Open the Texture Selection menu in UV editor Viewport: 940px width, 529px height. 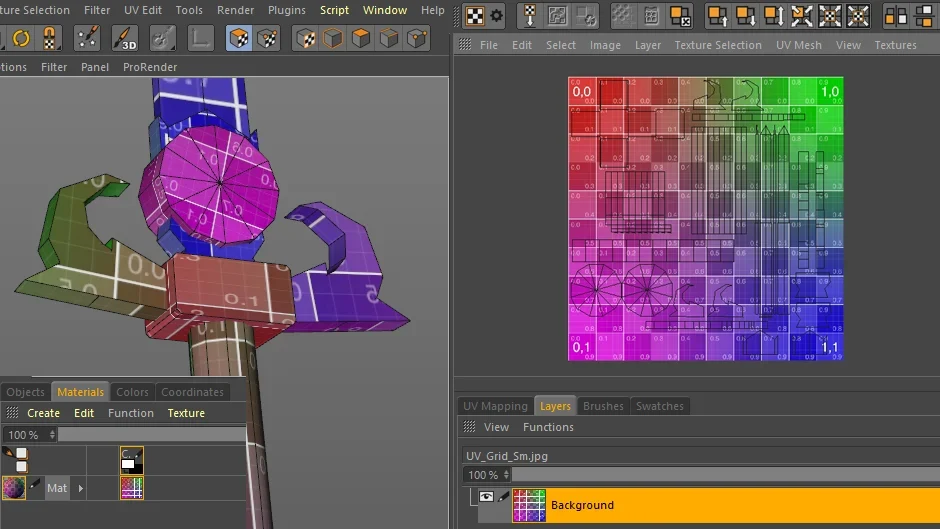pyautogui.click(x=718, y=45)
